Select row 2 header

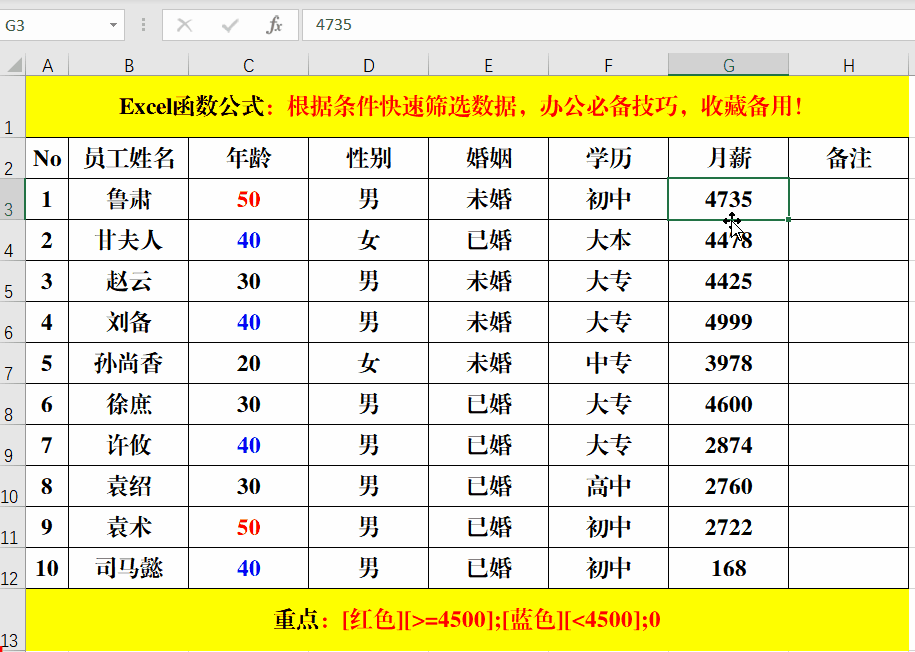click(12, 158)
